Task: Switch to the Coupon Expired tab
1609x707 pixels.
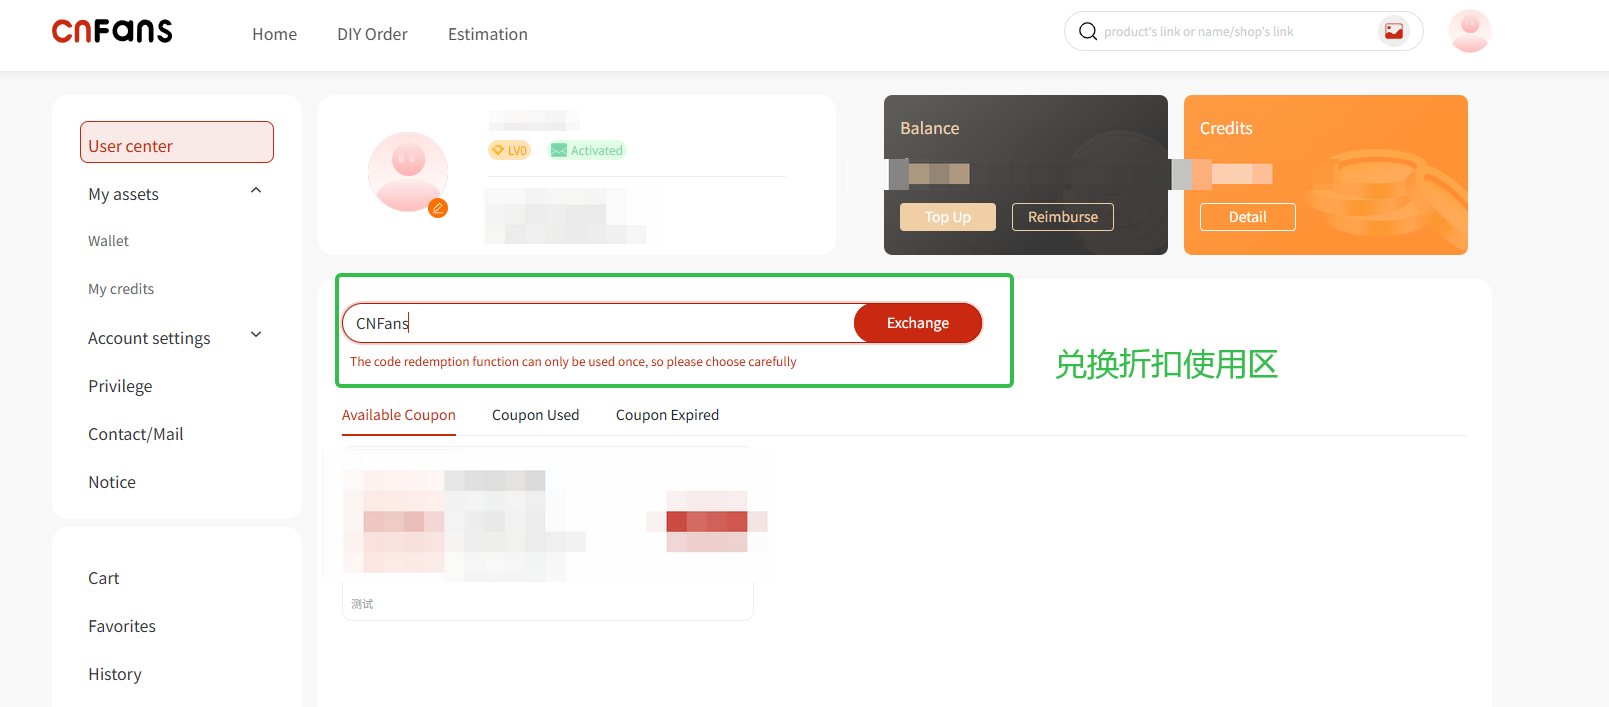Action: pos(667,415)
